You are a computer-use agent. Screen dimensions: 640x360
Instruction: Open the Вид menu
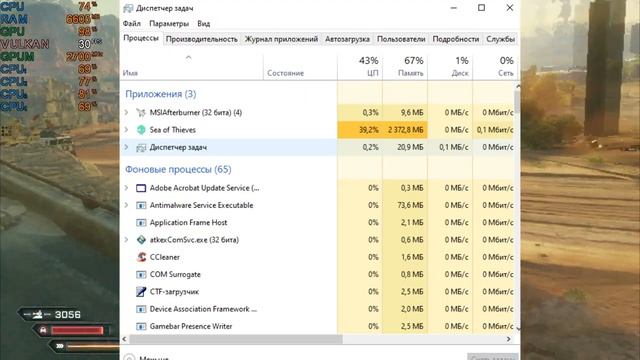tap(203, 24)
